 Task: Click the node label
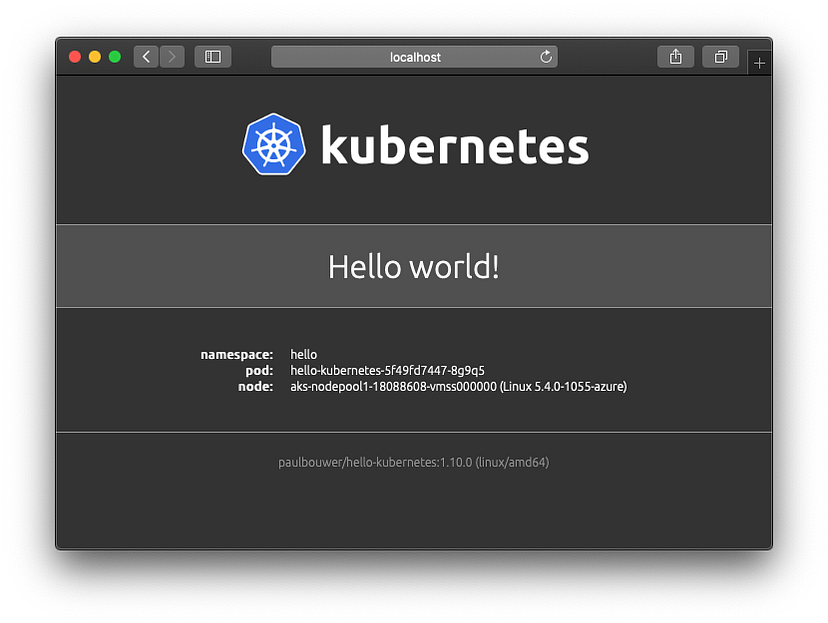click(x=254, y=386)
